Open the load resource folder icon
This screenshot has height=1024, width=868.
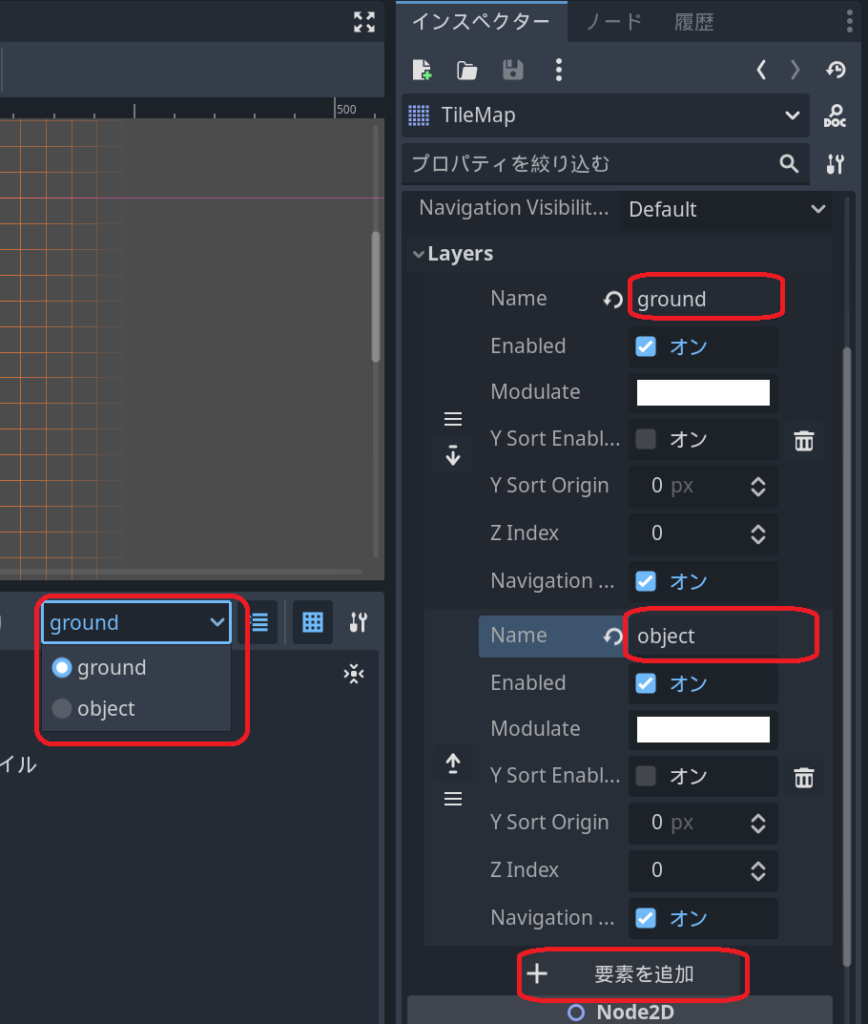467,70
